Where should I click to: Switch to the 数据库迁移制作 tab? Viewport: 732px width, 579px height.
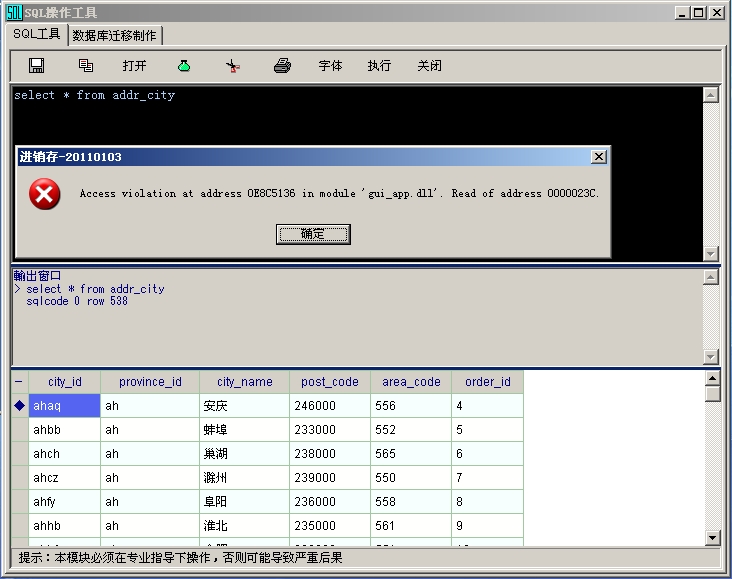pos(114,35)
